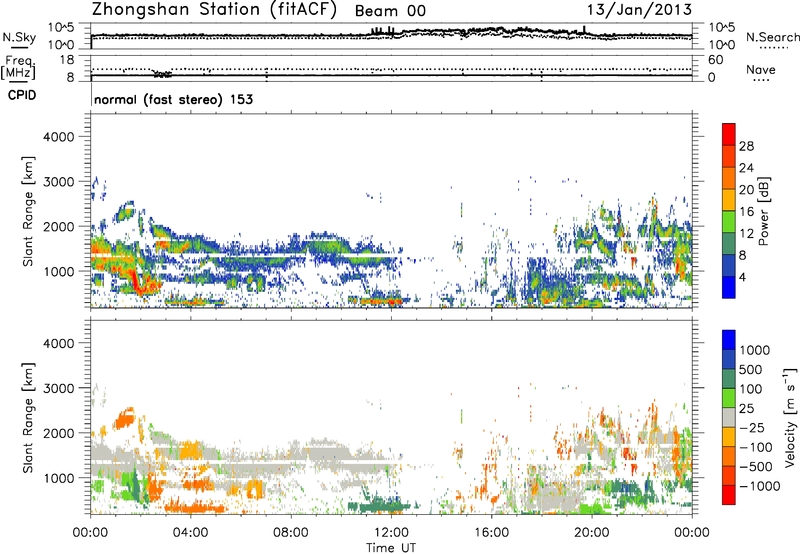Click the 28 value on power colorbar
The image size is (800, 554).
pos(746,146)
